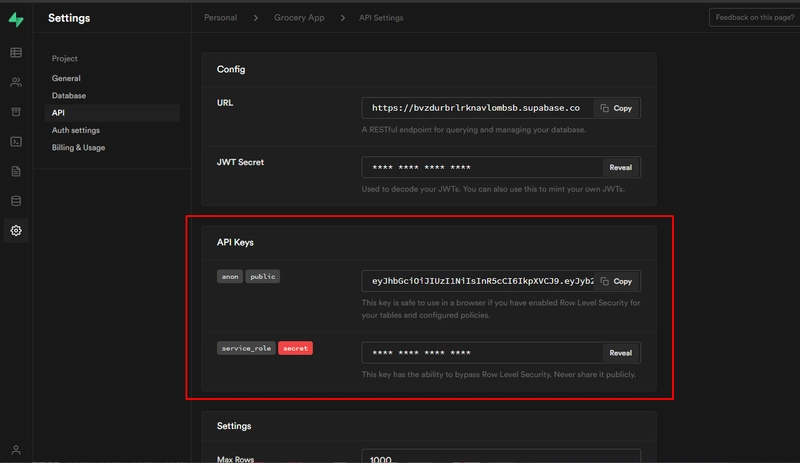The width and height of the screenshot is (800, 463).
Task: Open Database settings in sidebar
Action: (68, 95)
